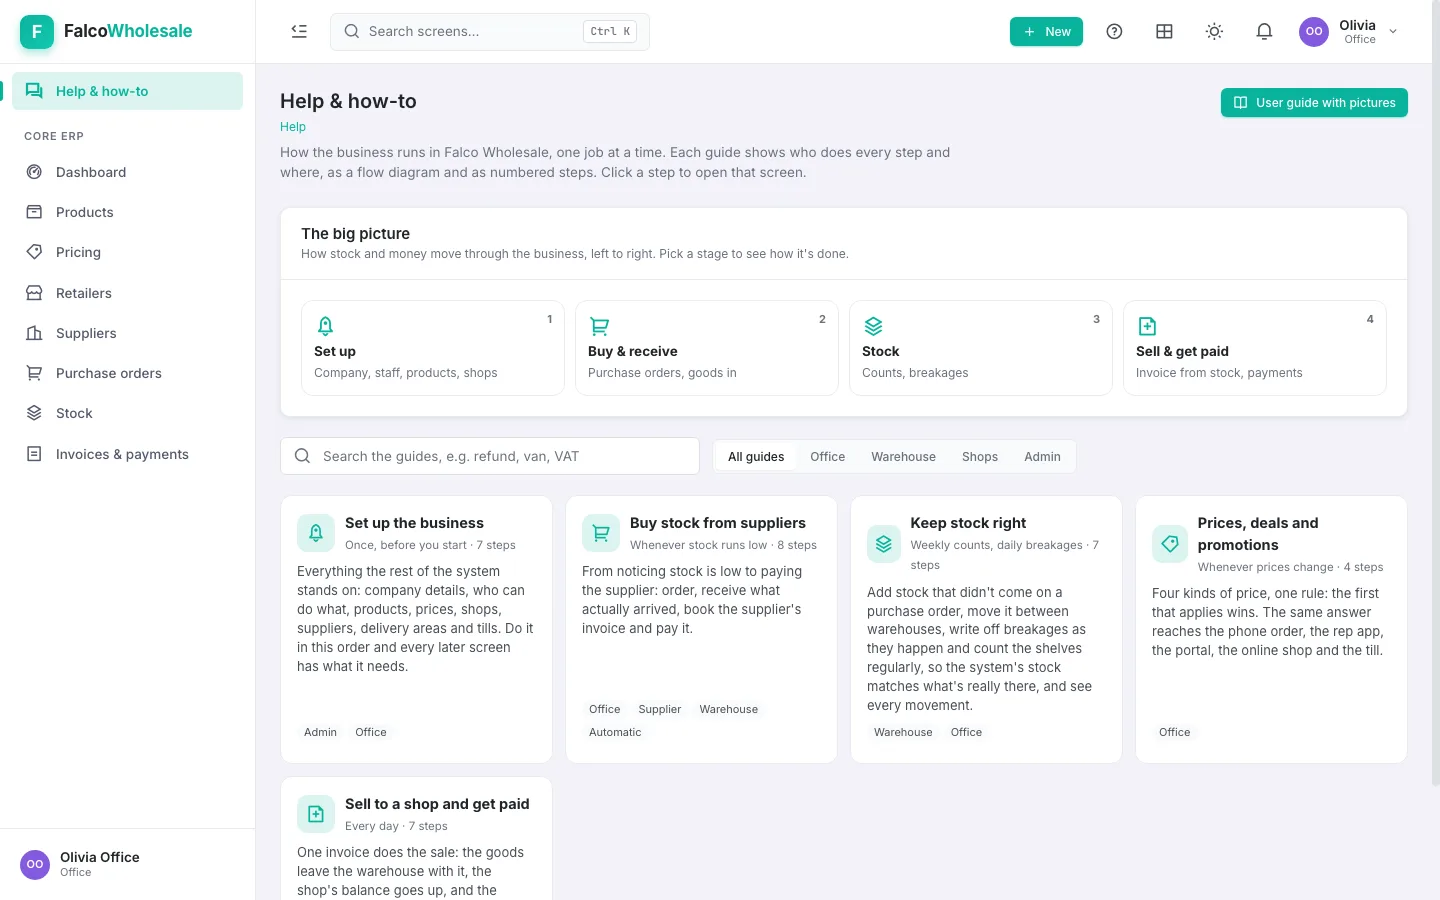Open User guide with pictures
This screenshot has width=1440, height=900.
pyautogui.click(x=1314, y=102)
